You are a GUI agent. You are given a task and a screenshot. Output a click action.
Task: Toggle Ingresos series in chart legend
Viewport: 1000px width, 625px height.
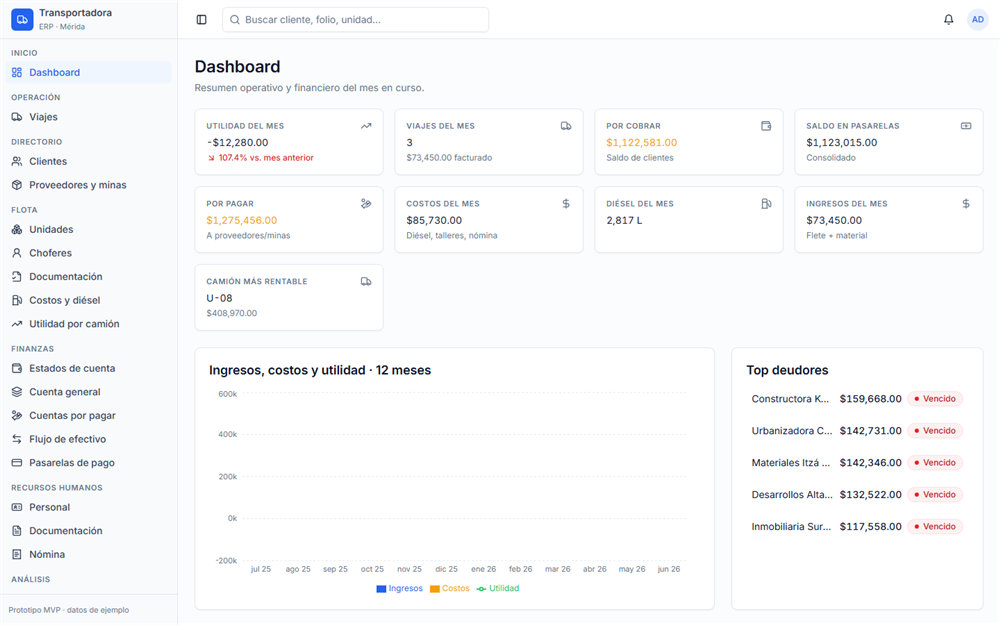[x=400, y=588]
